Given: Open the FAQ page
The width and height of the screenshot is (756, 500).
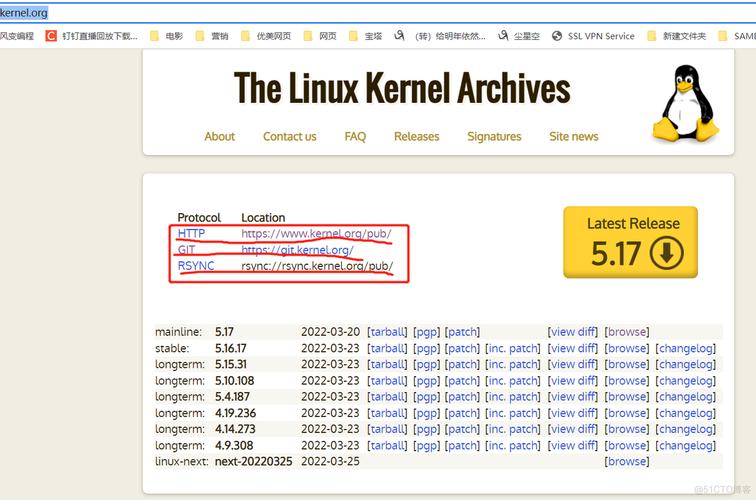Looking at the screenshot, I should [x=355, y=136].
